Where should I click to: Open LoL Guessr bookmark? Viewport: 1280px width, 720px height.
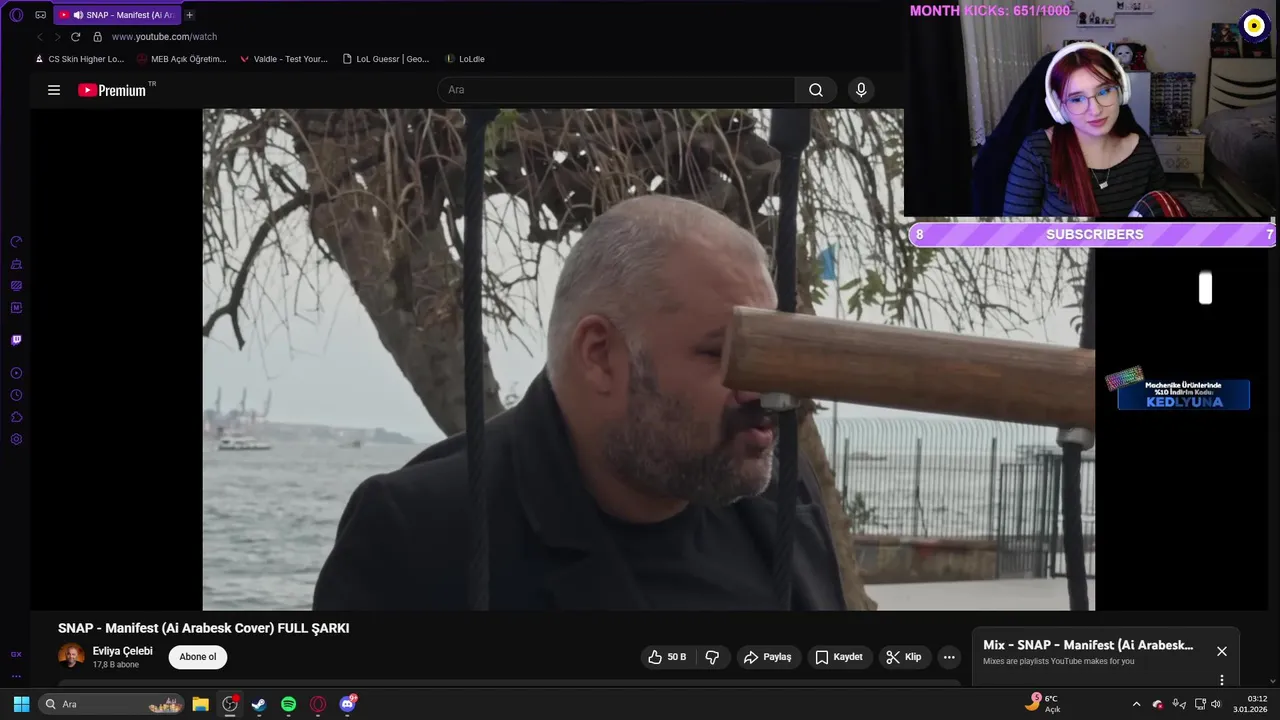[386, 59]
